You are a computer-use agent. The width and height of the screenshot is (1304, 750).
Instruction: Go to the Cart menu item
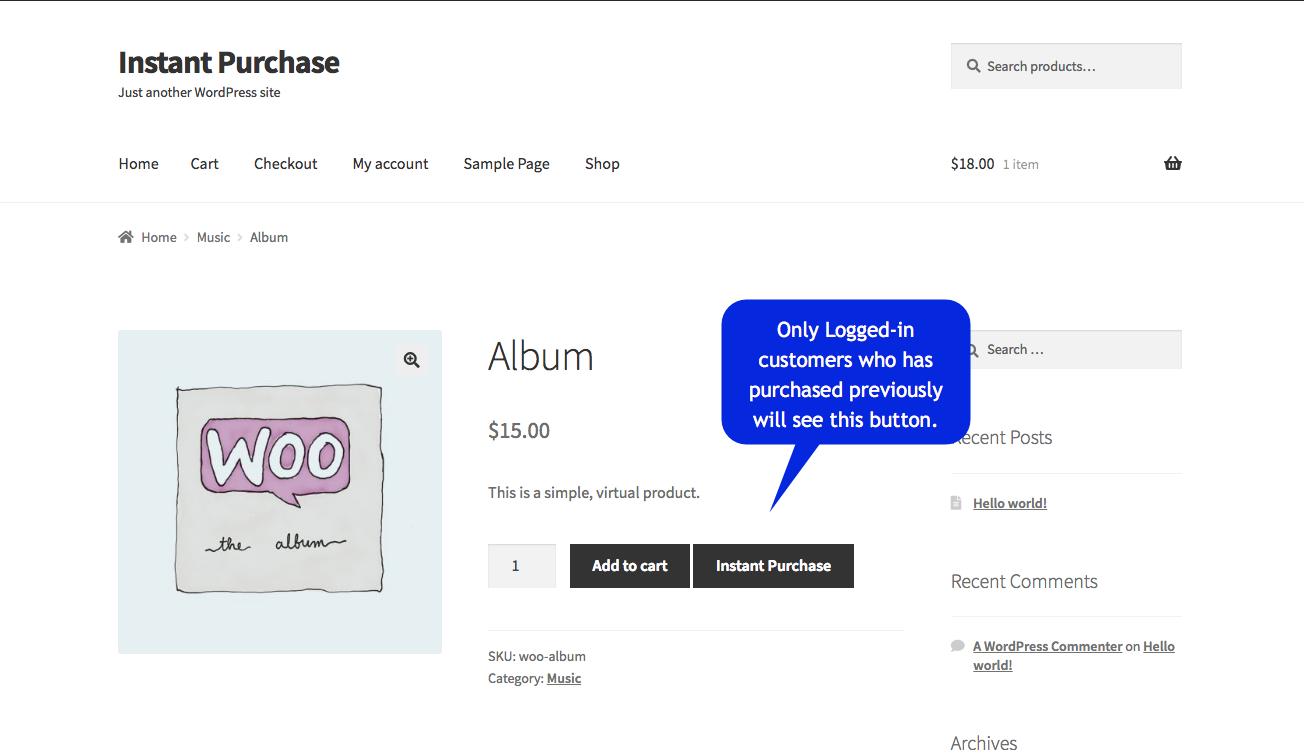[205, 164]
